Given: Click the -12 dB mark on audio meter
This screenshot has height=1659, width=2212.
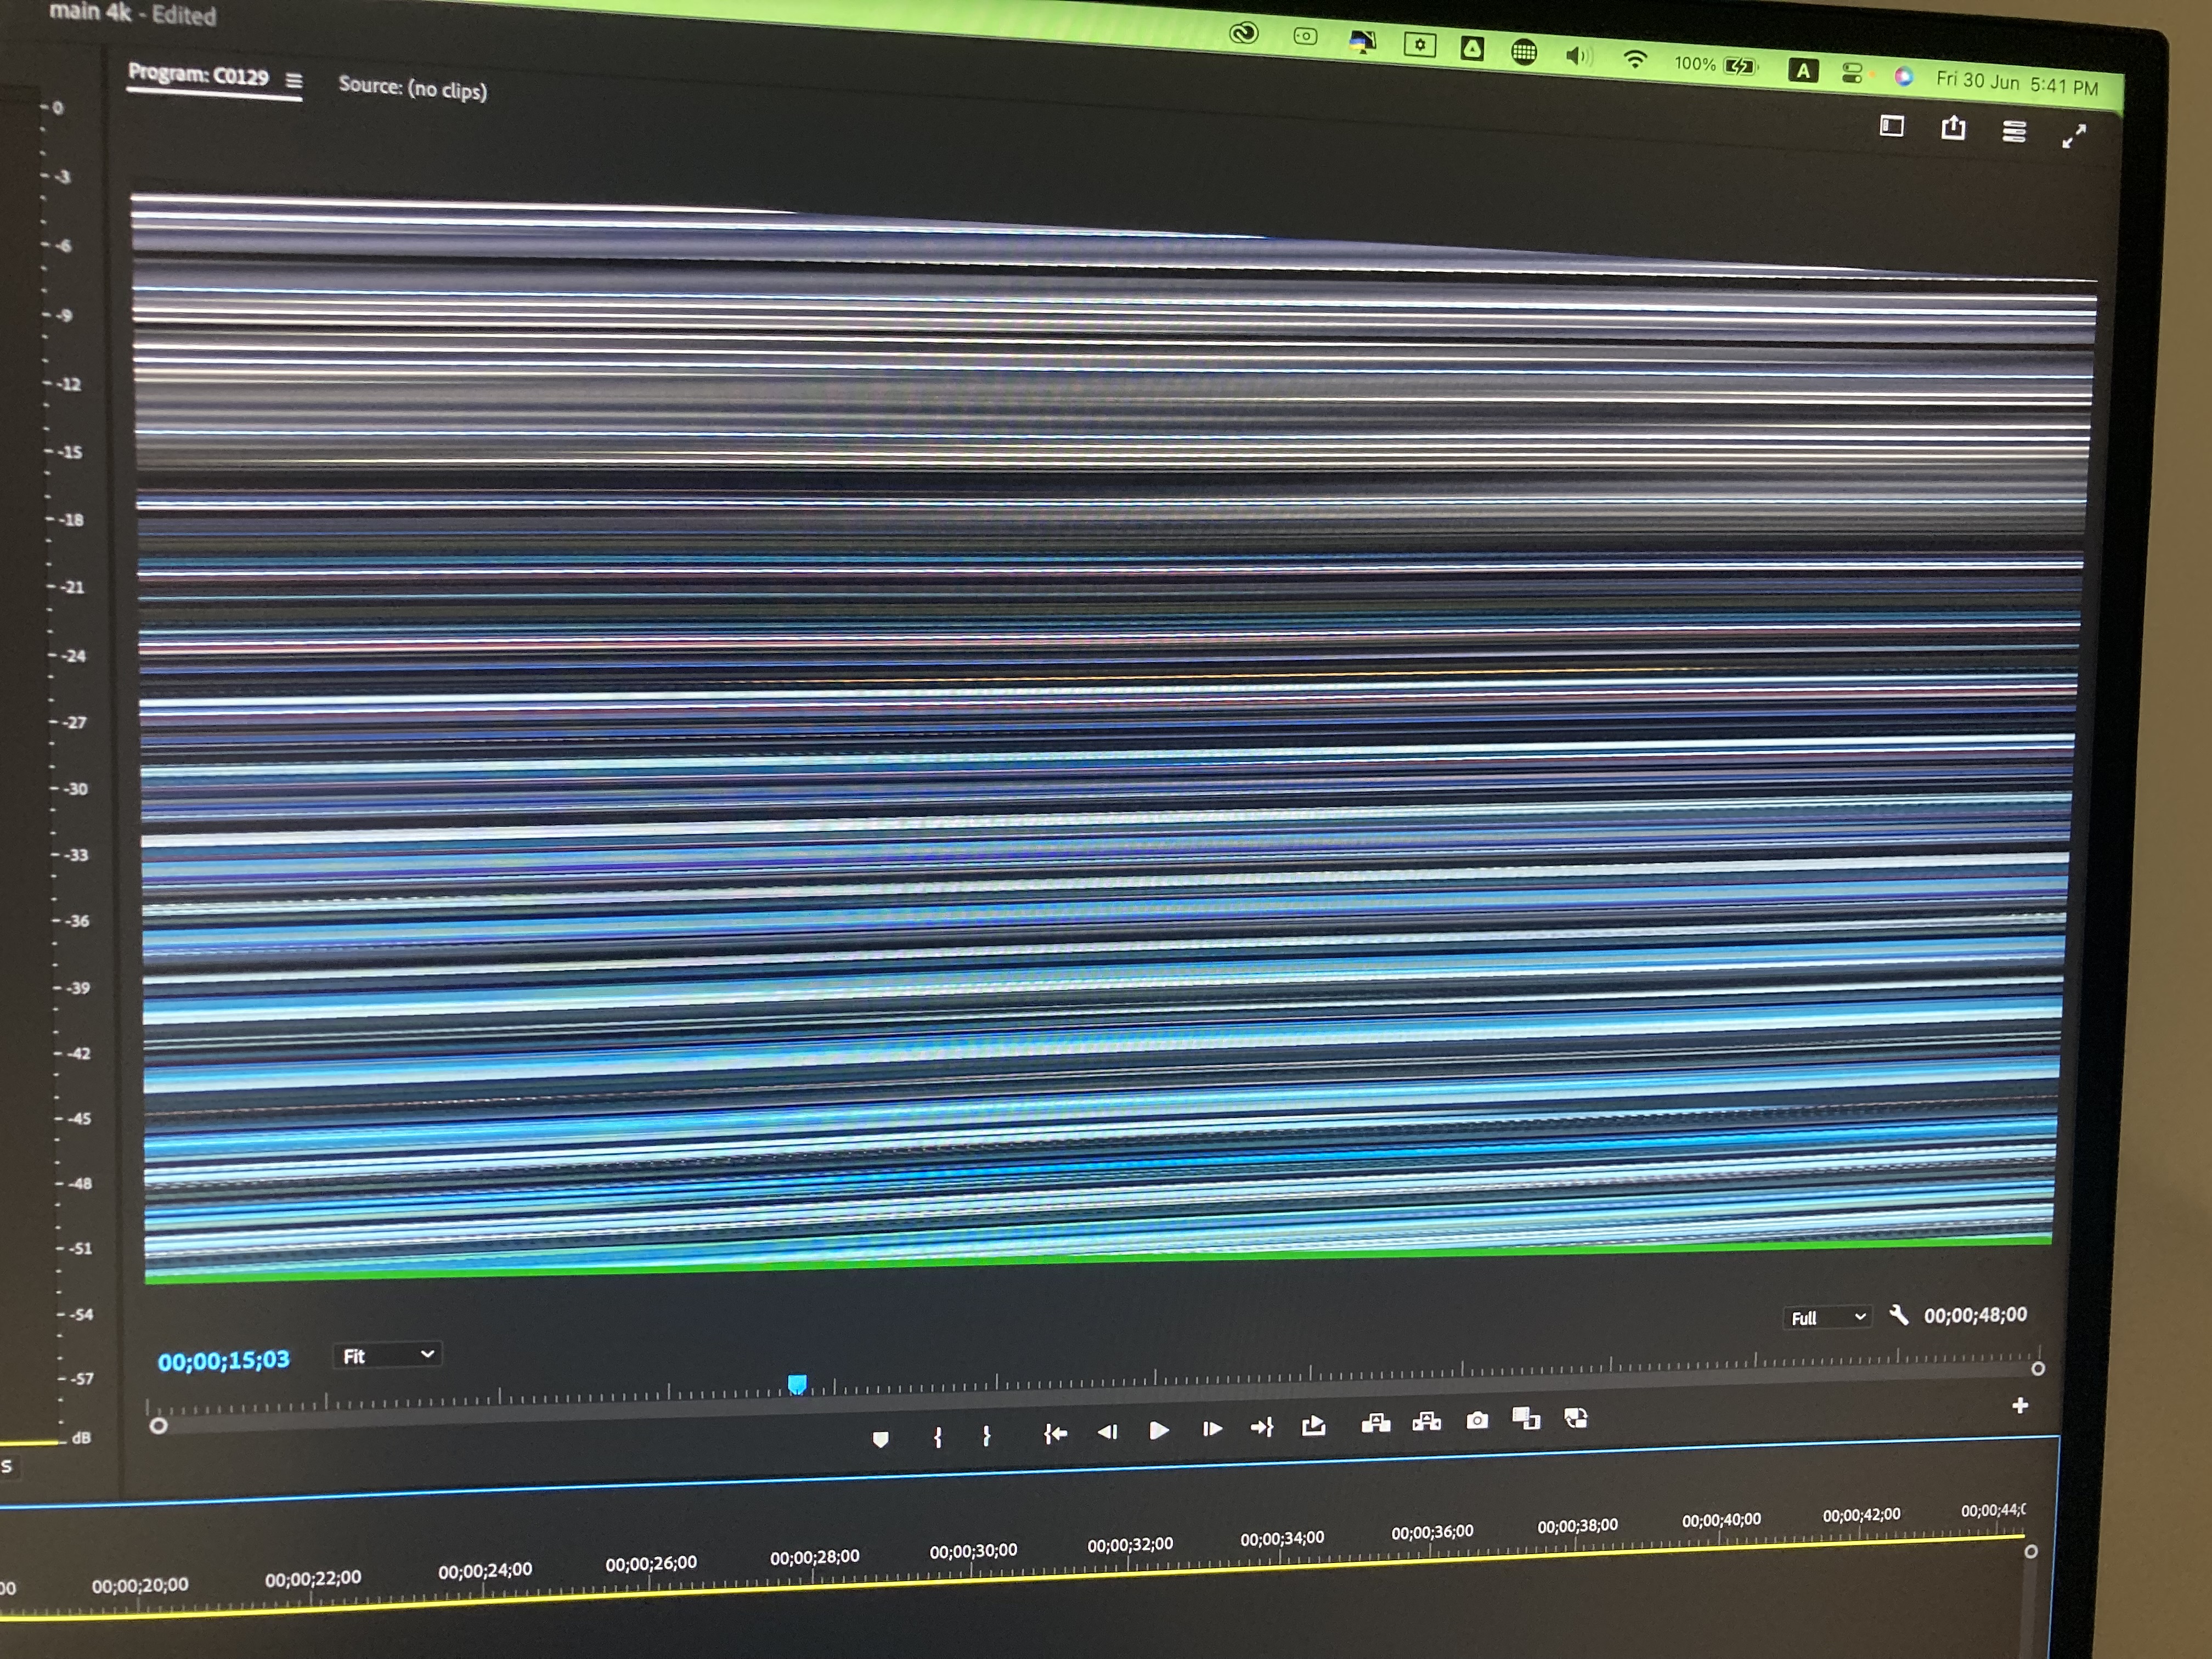Looking at the screenshot, I should (69, 384).
